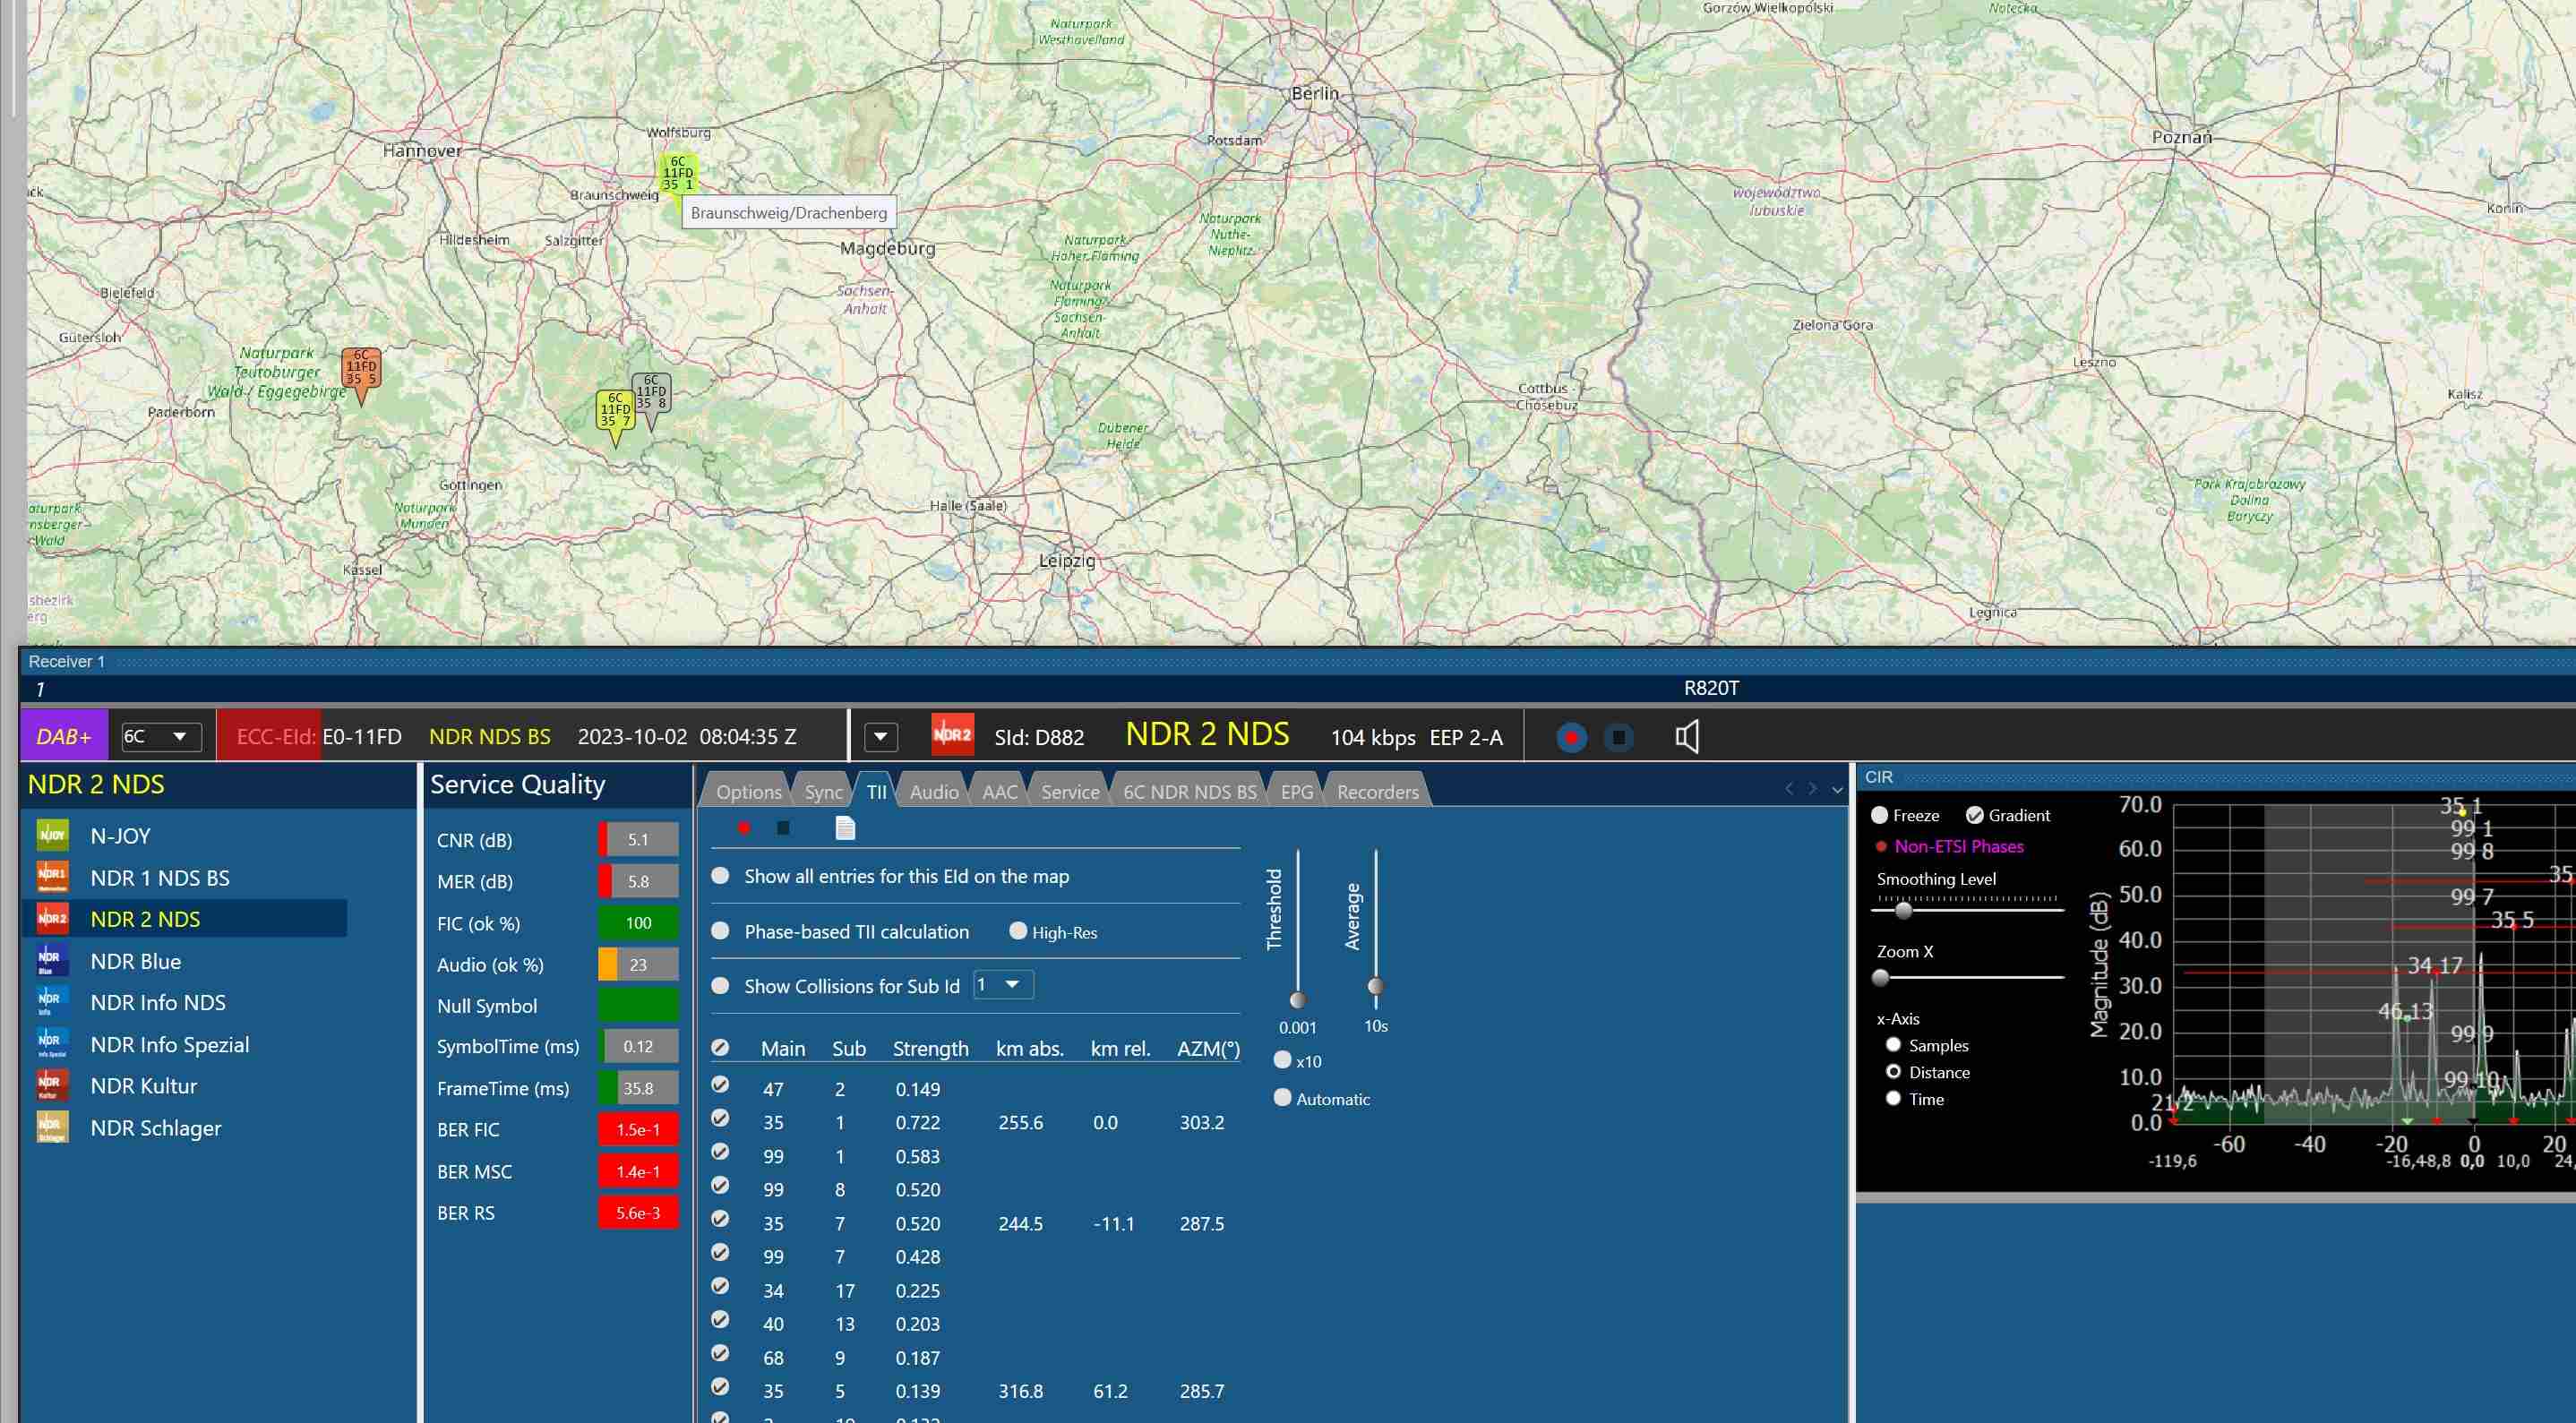Click the Average slider handle
2576x1423 pixels.
tap(1376, 987)
